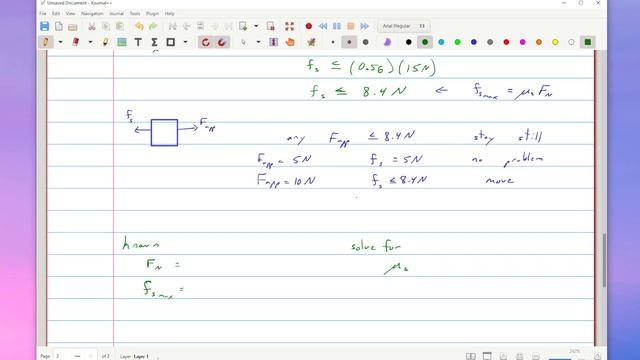Click the Cut scissors icon
Viewport: 640px width, 360px height.
(92, 26)
